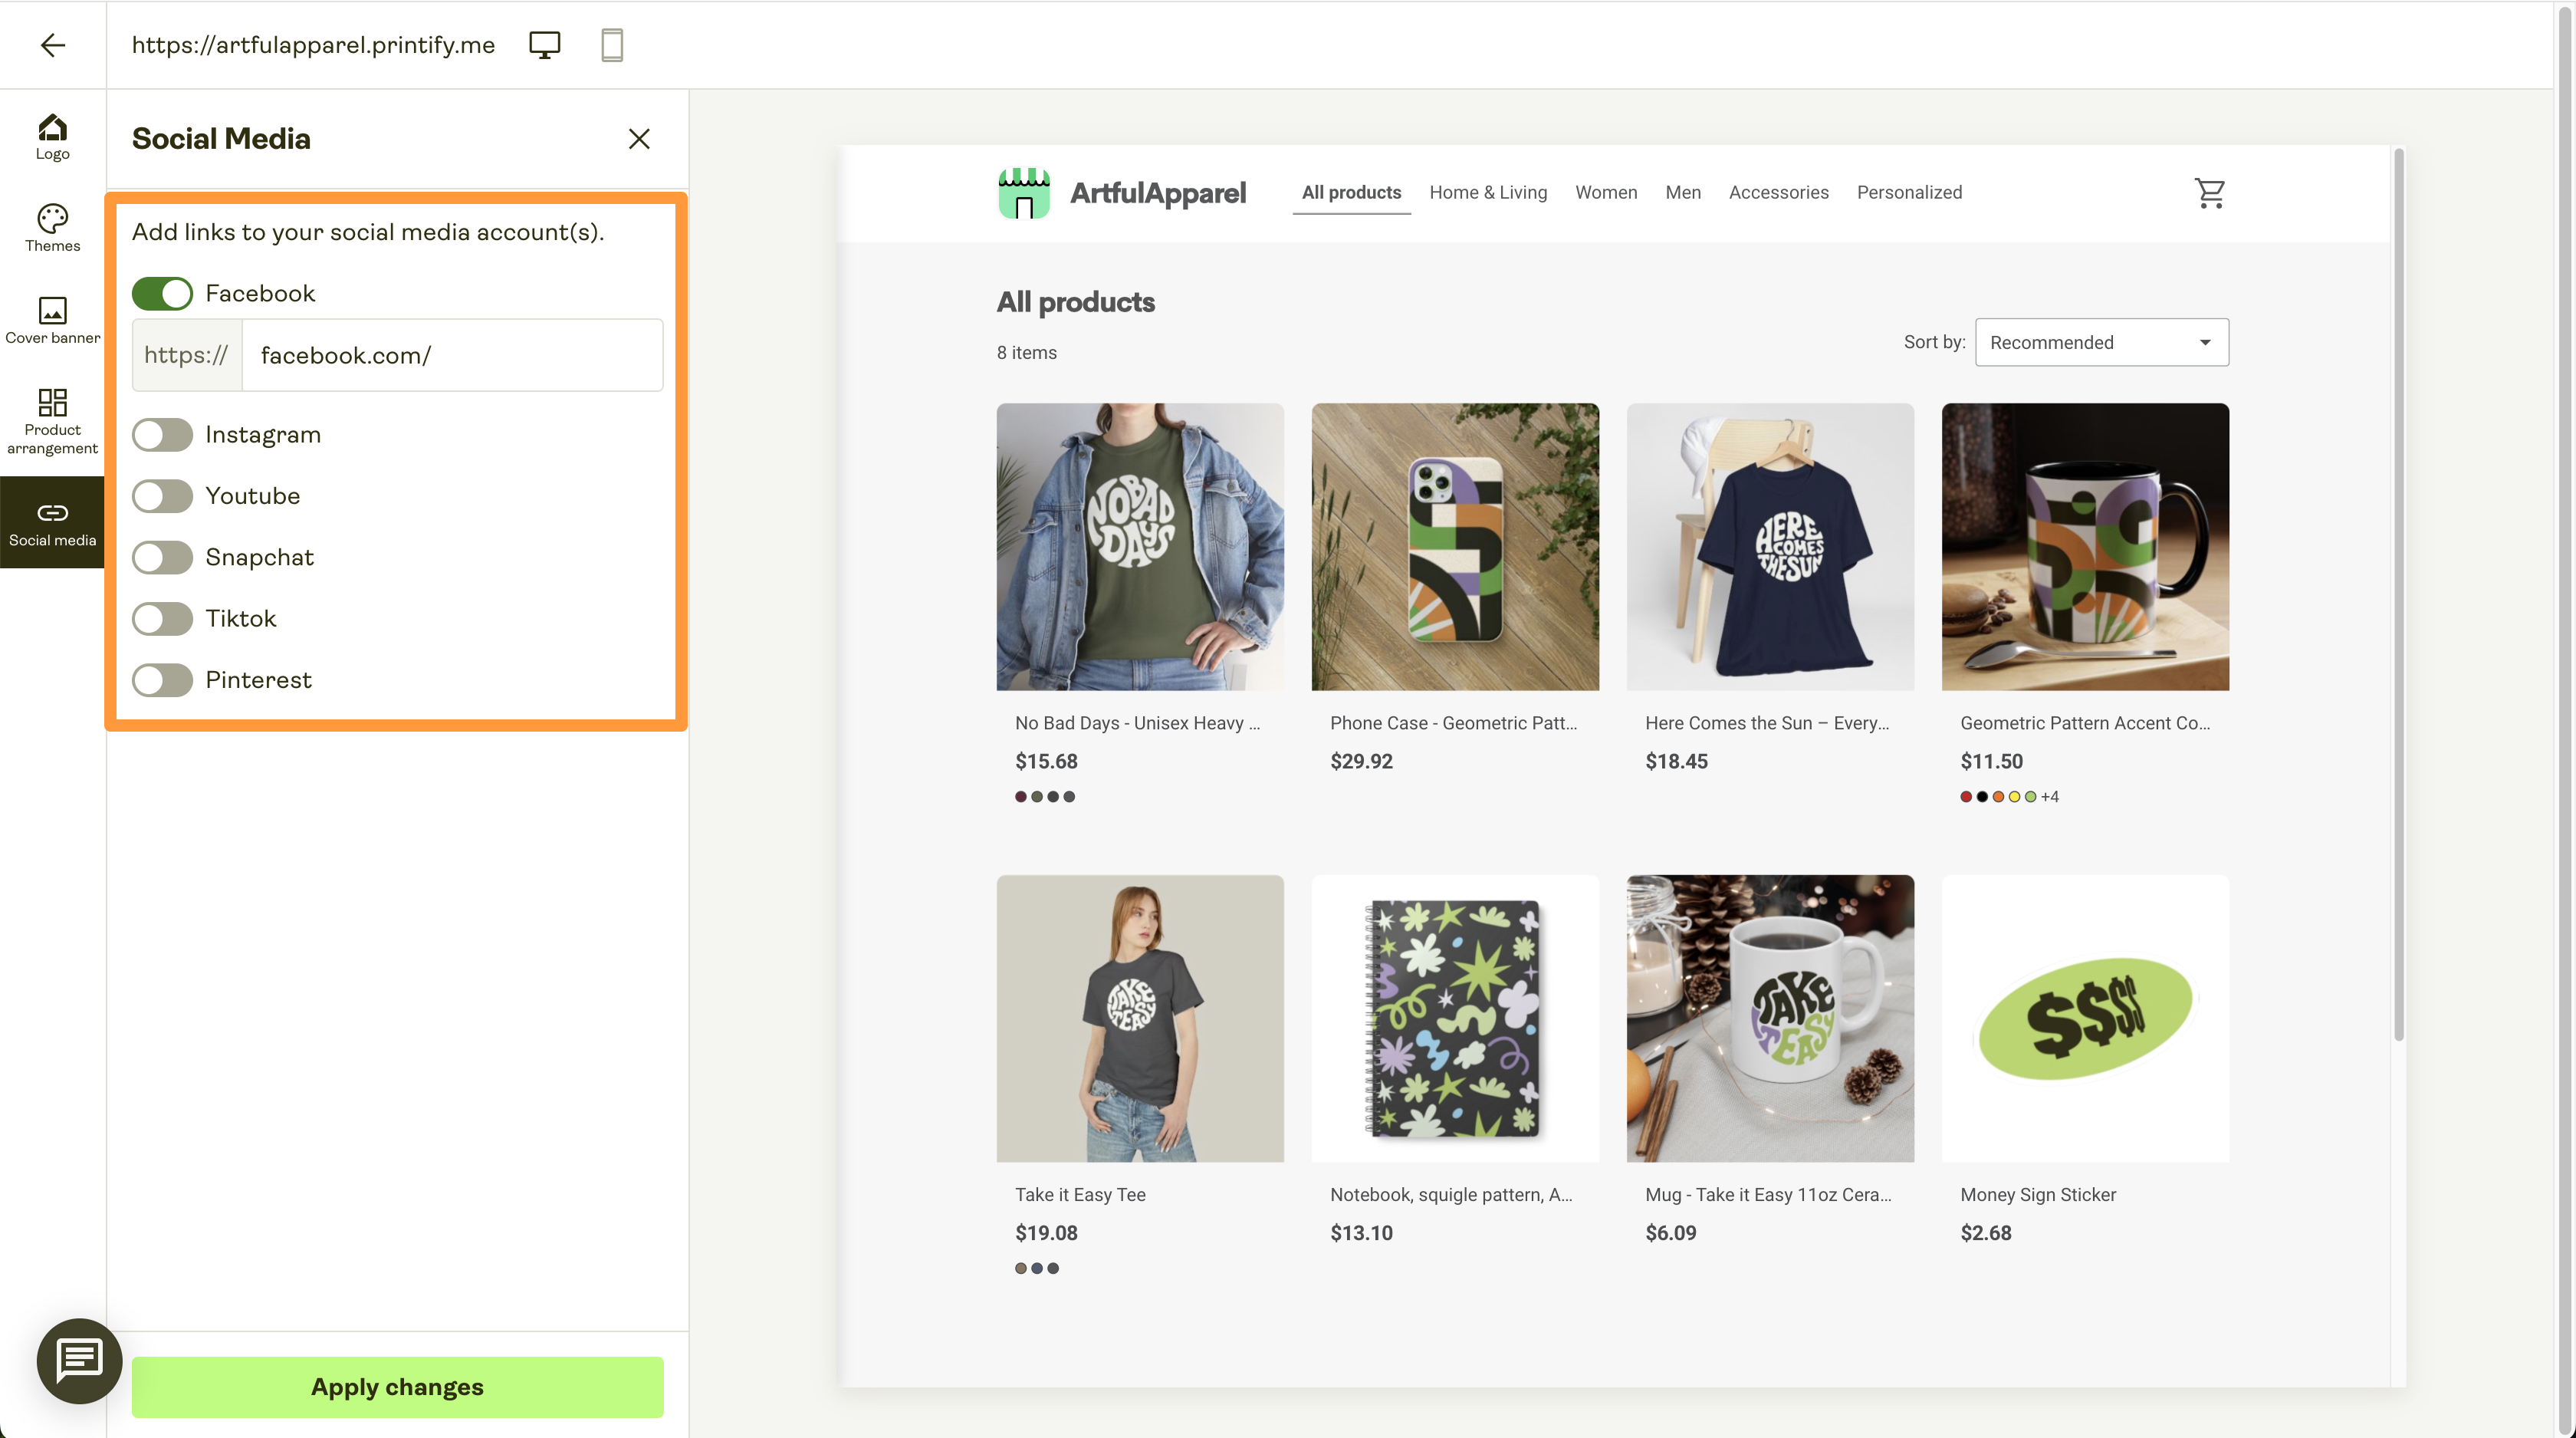Select the Home & Living tab
The width and height of the screenshot is (2576, 1438).
click(x=1488, y=193)
